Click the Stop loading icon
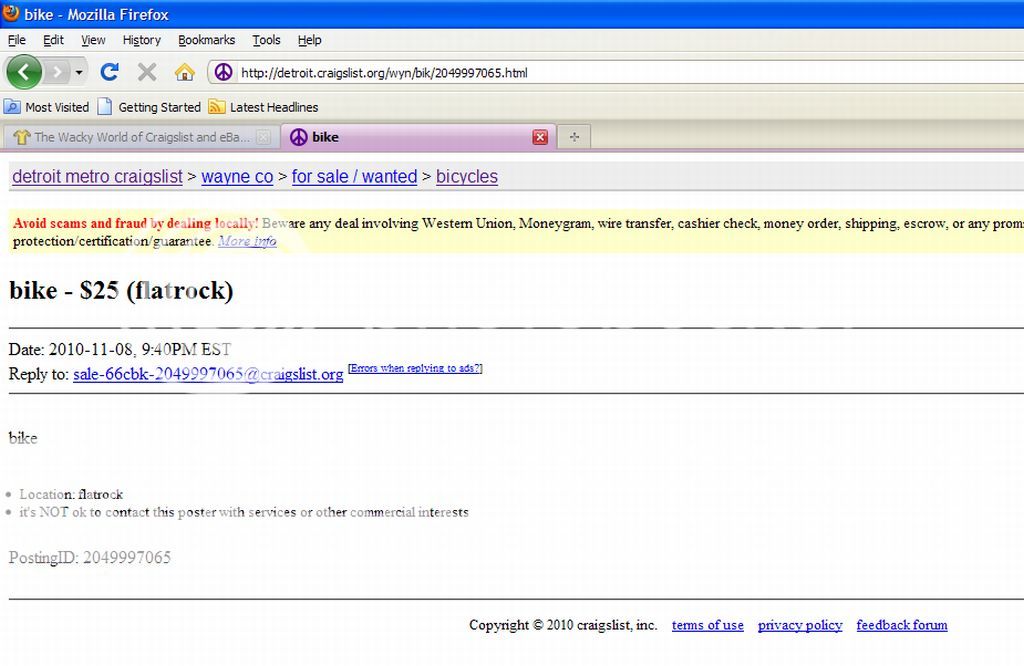The height and width of the screenshot is (666, 1024). 147,72
